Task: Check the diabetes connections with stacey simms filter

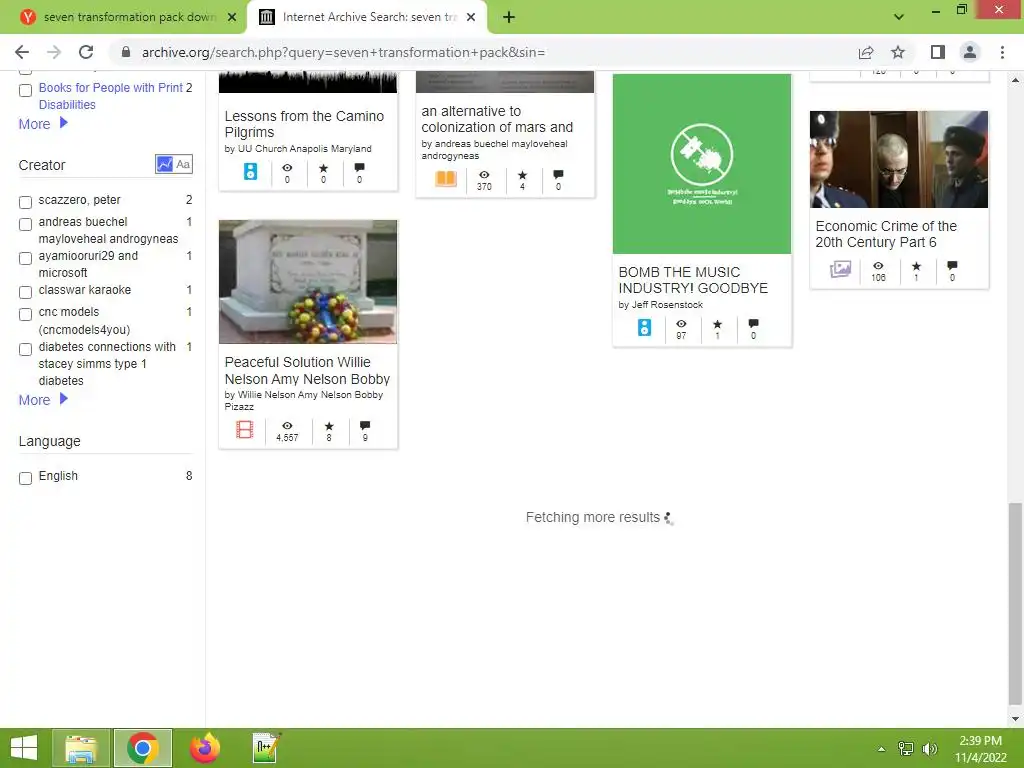Action: 25,349
